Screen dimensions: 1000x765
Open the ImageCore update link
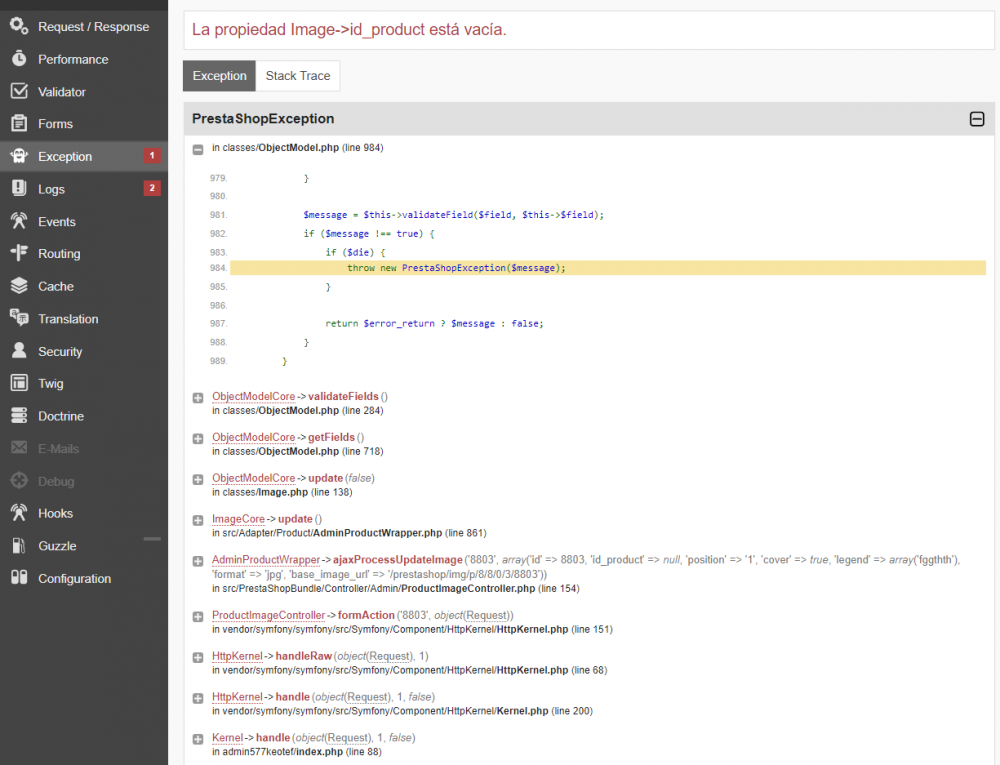238,519
